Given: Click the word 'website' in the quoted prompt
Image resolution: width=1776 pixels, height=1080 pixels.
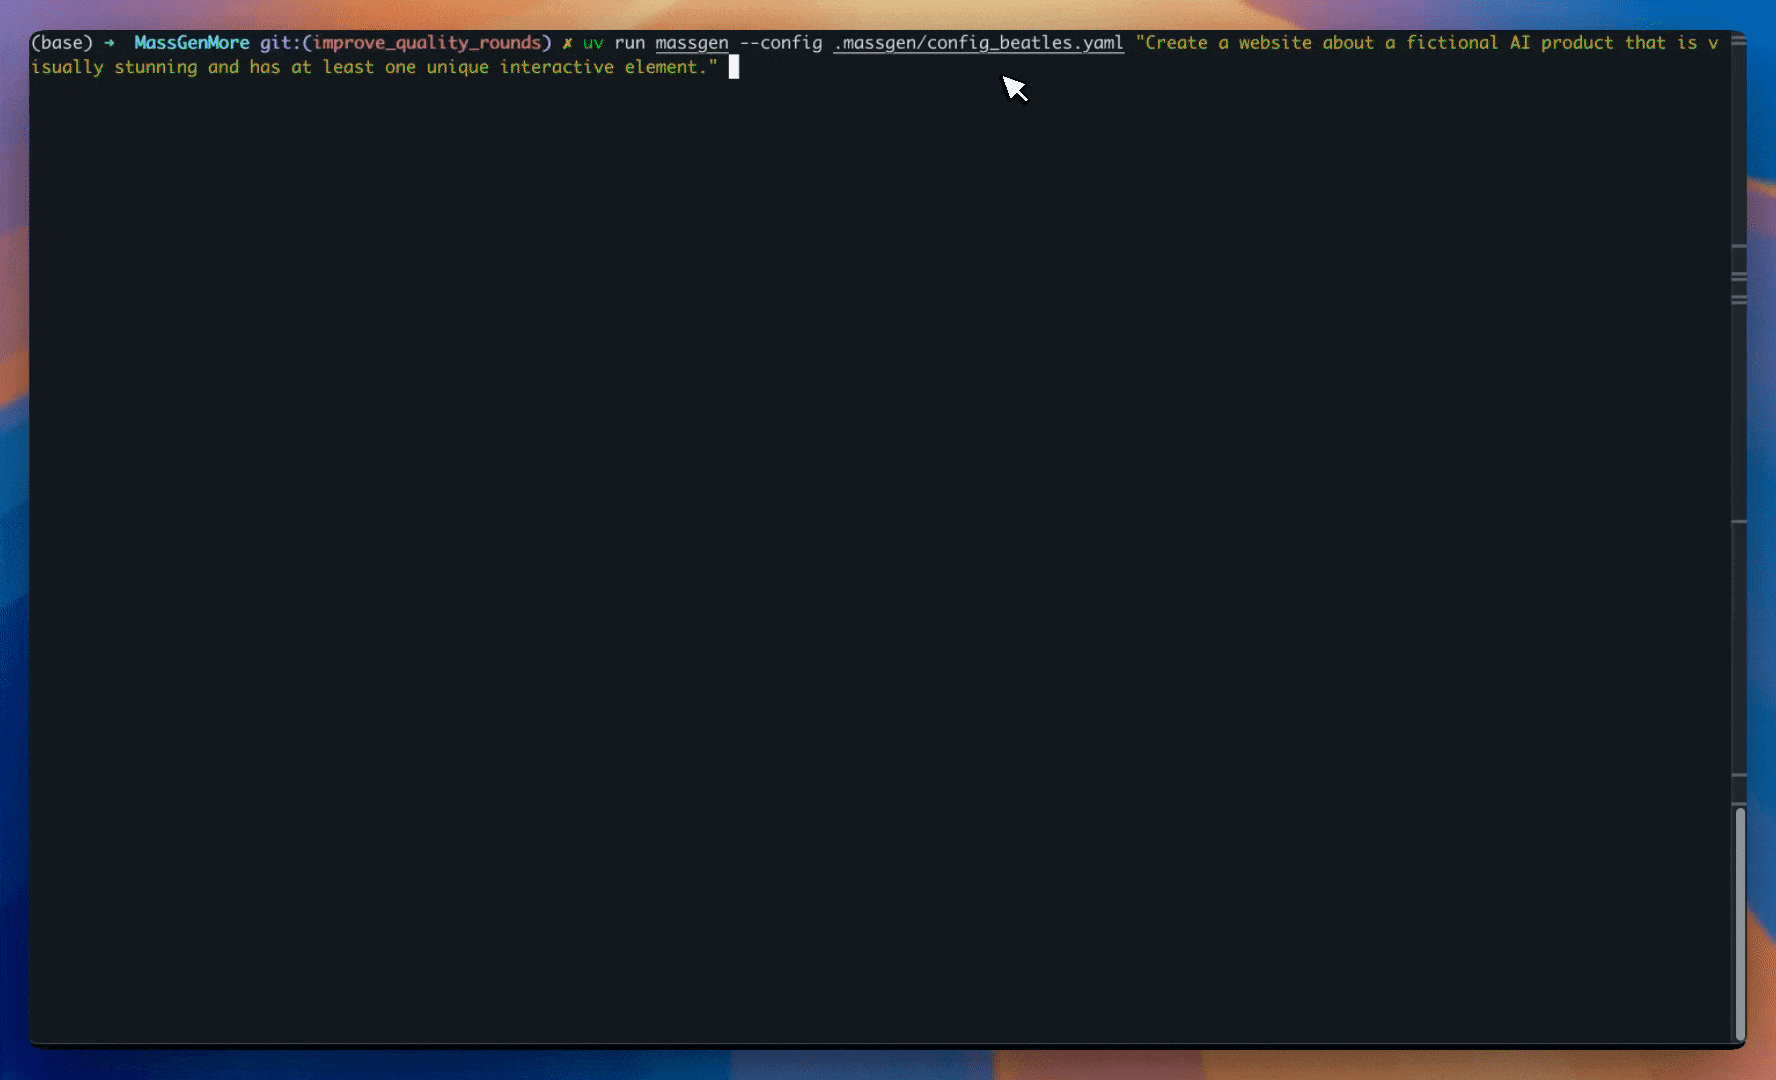Looking at the screenshot, I should (1275, 43).
